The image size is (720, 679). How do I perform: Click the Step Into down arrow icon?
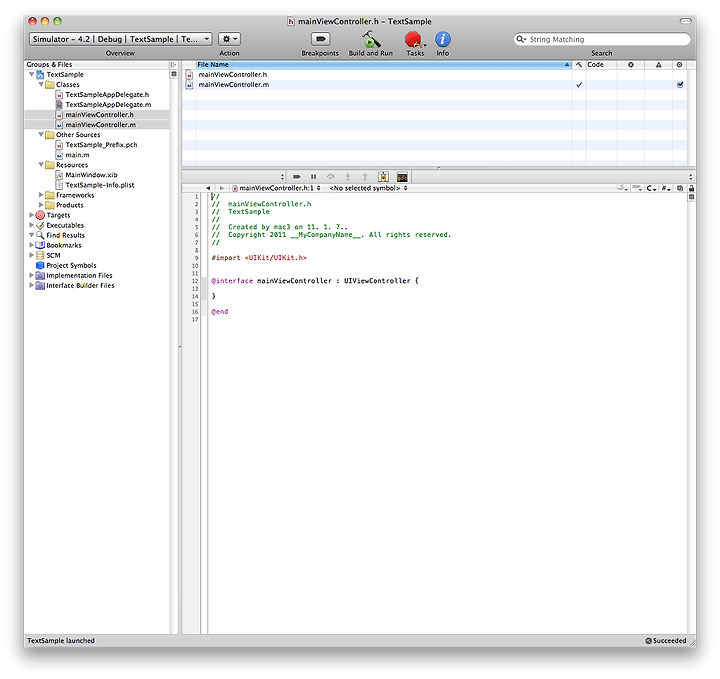pyautogui.click(x=348, y=177)
